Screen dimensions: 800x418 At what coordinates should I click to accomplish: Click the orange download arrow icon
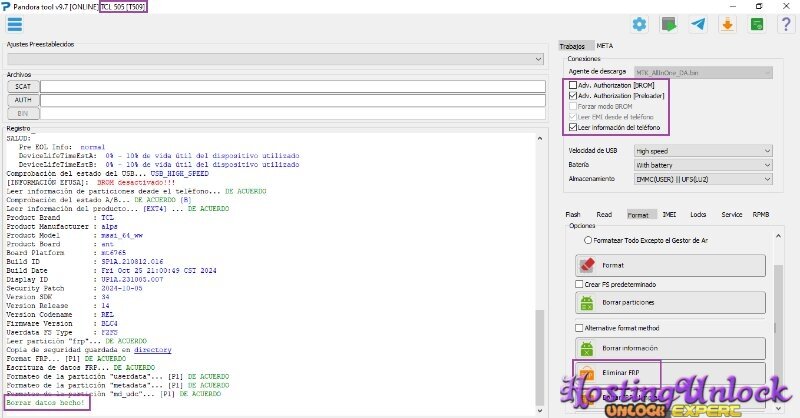[728, 24]
